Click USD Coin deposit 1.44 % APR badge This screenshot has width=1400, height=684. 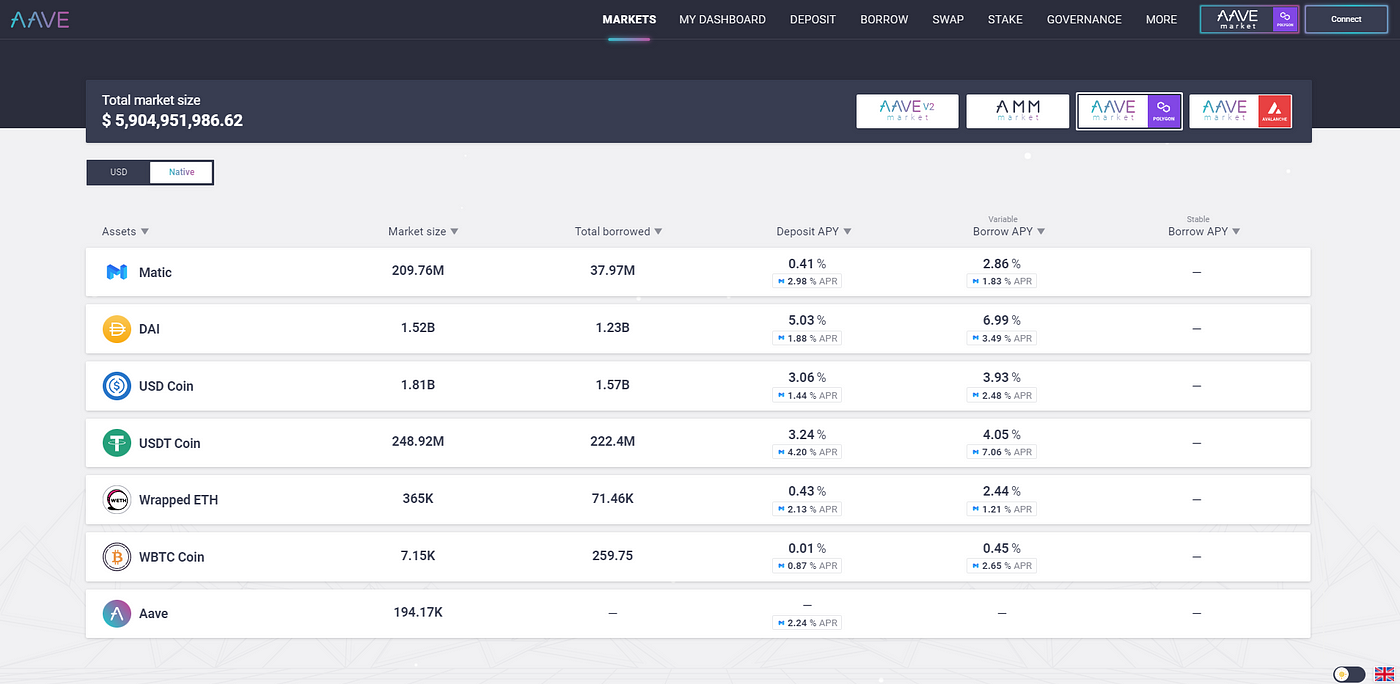(x=807, y=396)
